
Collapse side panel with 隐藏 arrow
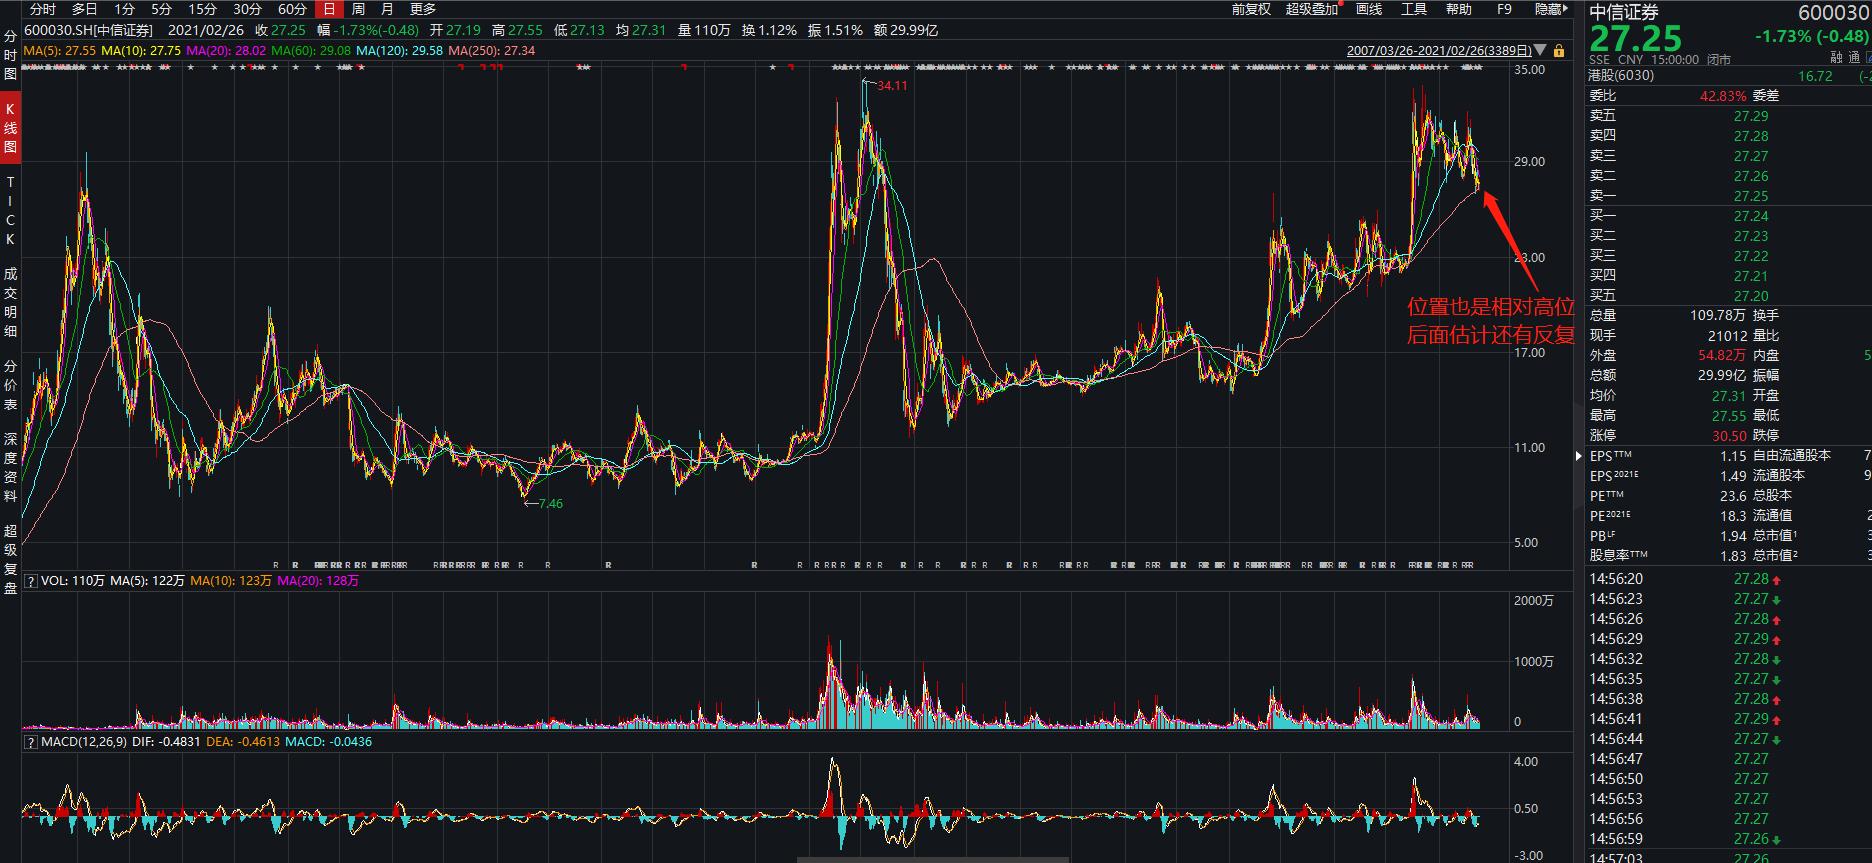pyautogui.click(x=1552, y=9)
